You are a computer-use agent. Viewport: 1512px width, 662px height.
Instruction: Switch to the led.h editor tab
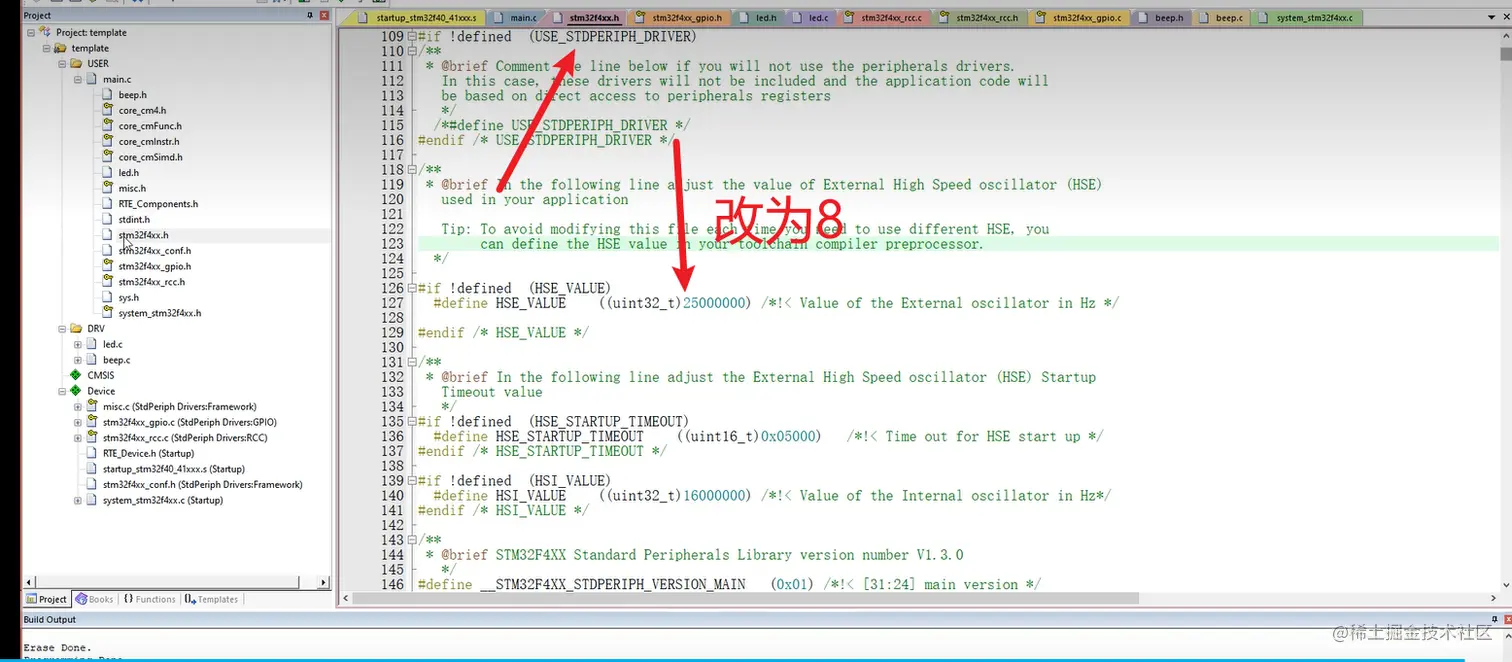[x=759, y=18]
